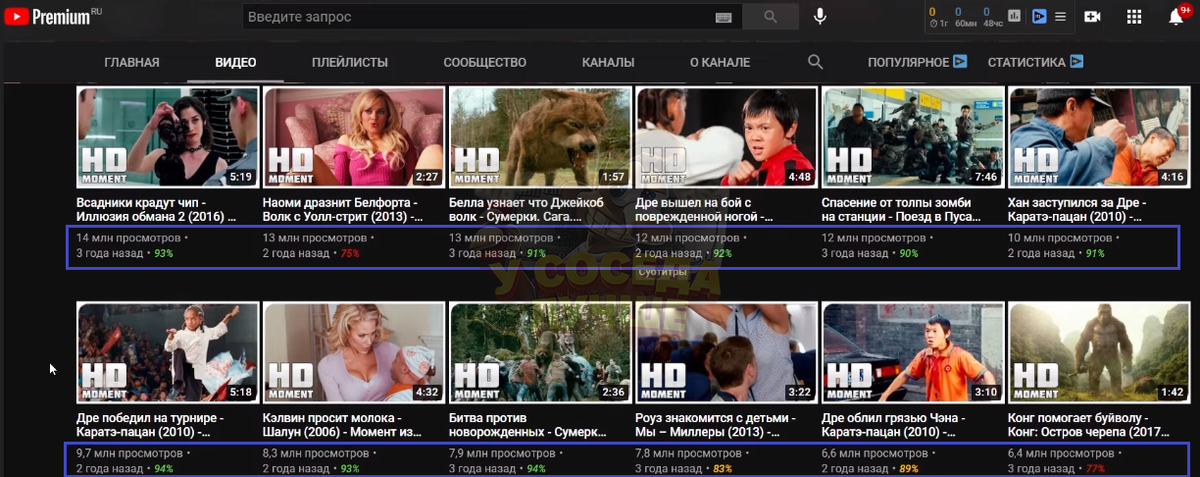Open Роуз знакомится с детьми thumbnail
The height and width of the screenshot is (477, 1200).
(726, 353)
